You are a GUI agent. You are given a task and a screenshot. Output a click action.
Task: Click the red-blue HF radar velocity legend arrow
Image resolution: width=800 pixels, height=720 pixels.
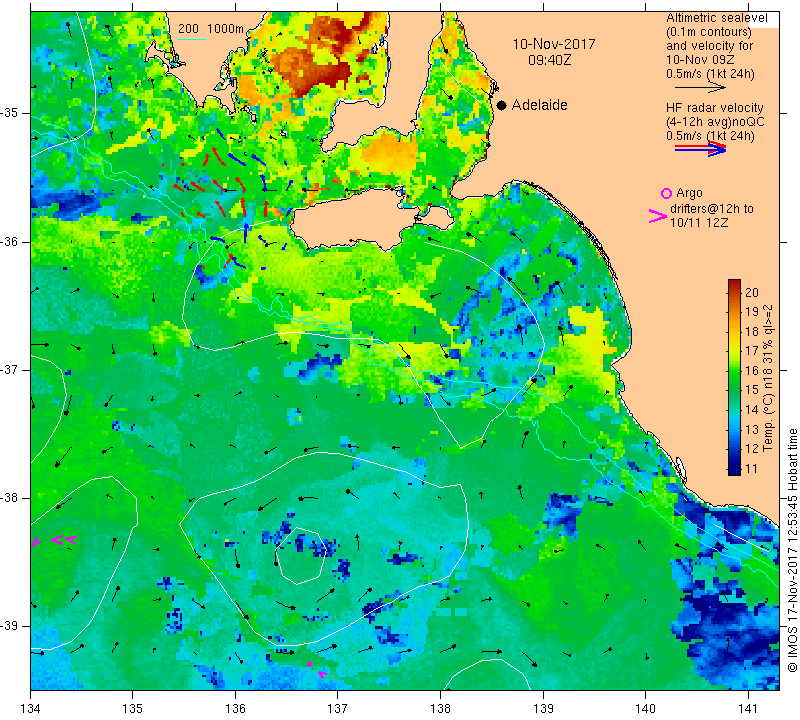(x=700, y=149)
